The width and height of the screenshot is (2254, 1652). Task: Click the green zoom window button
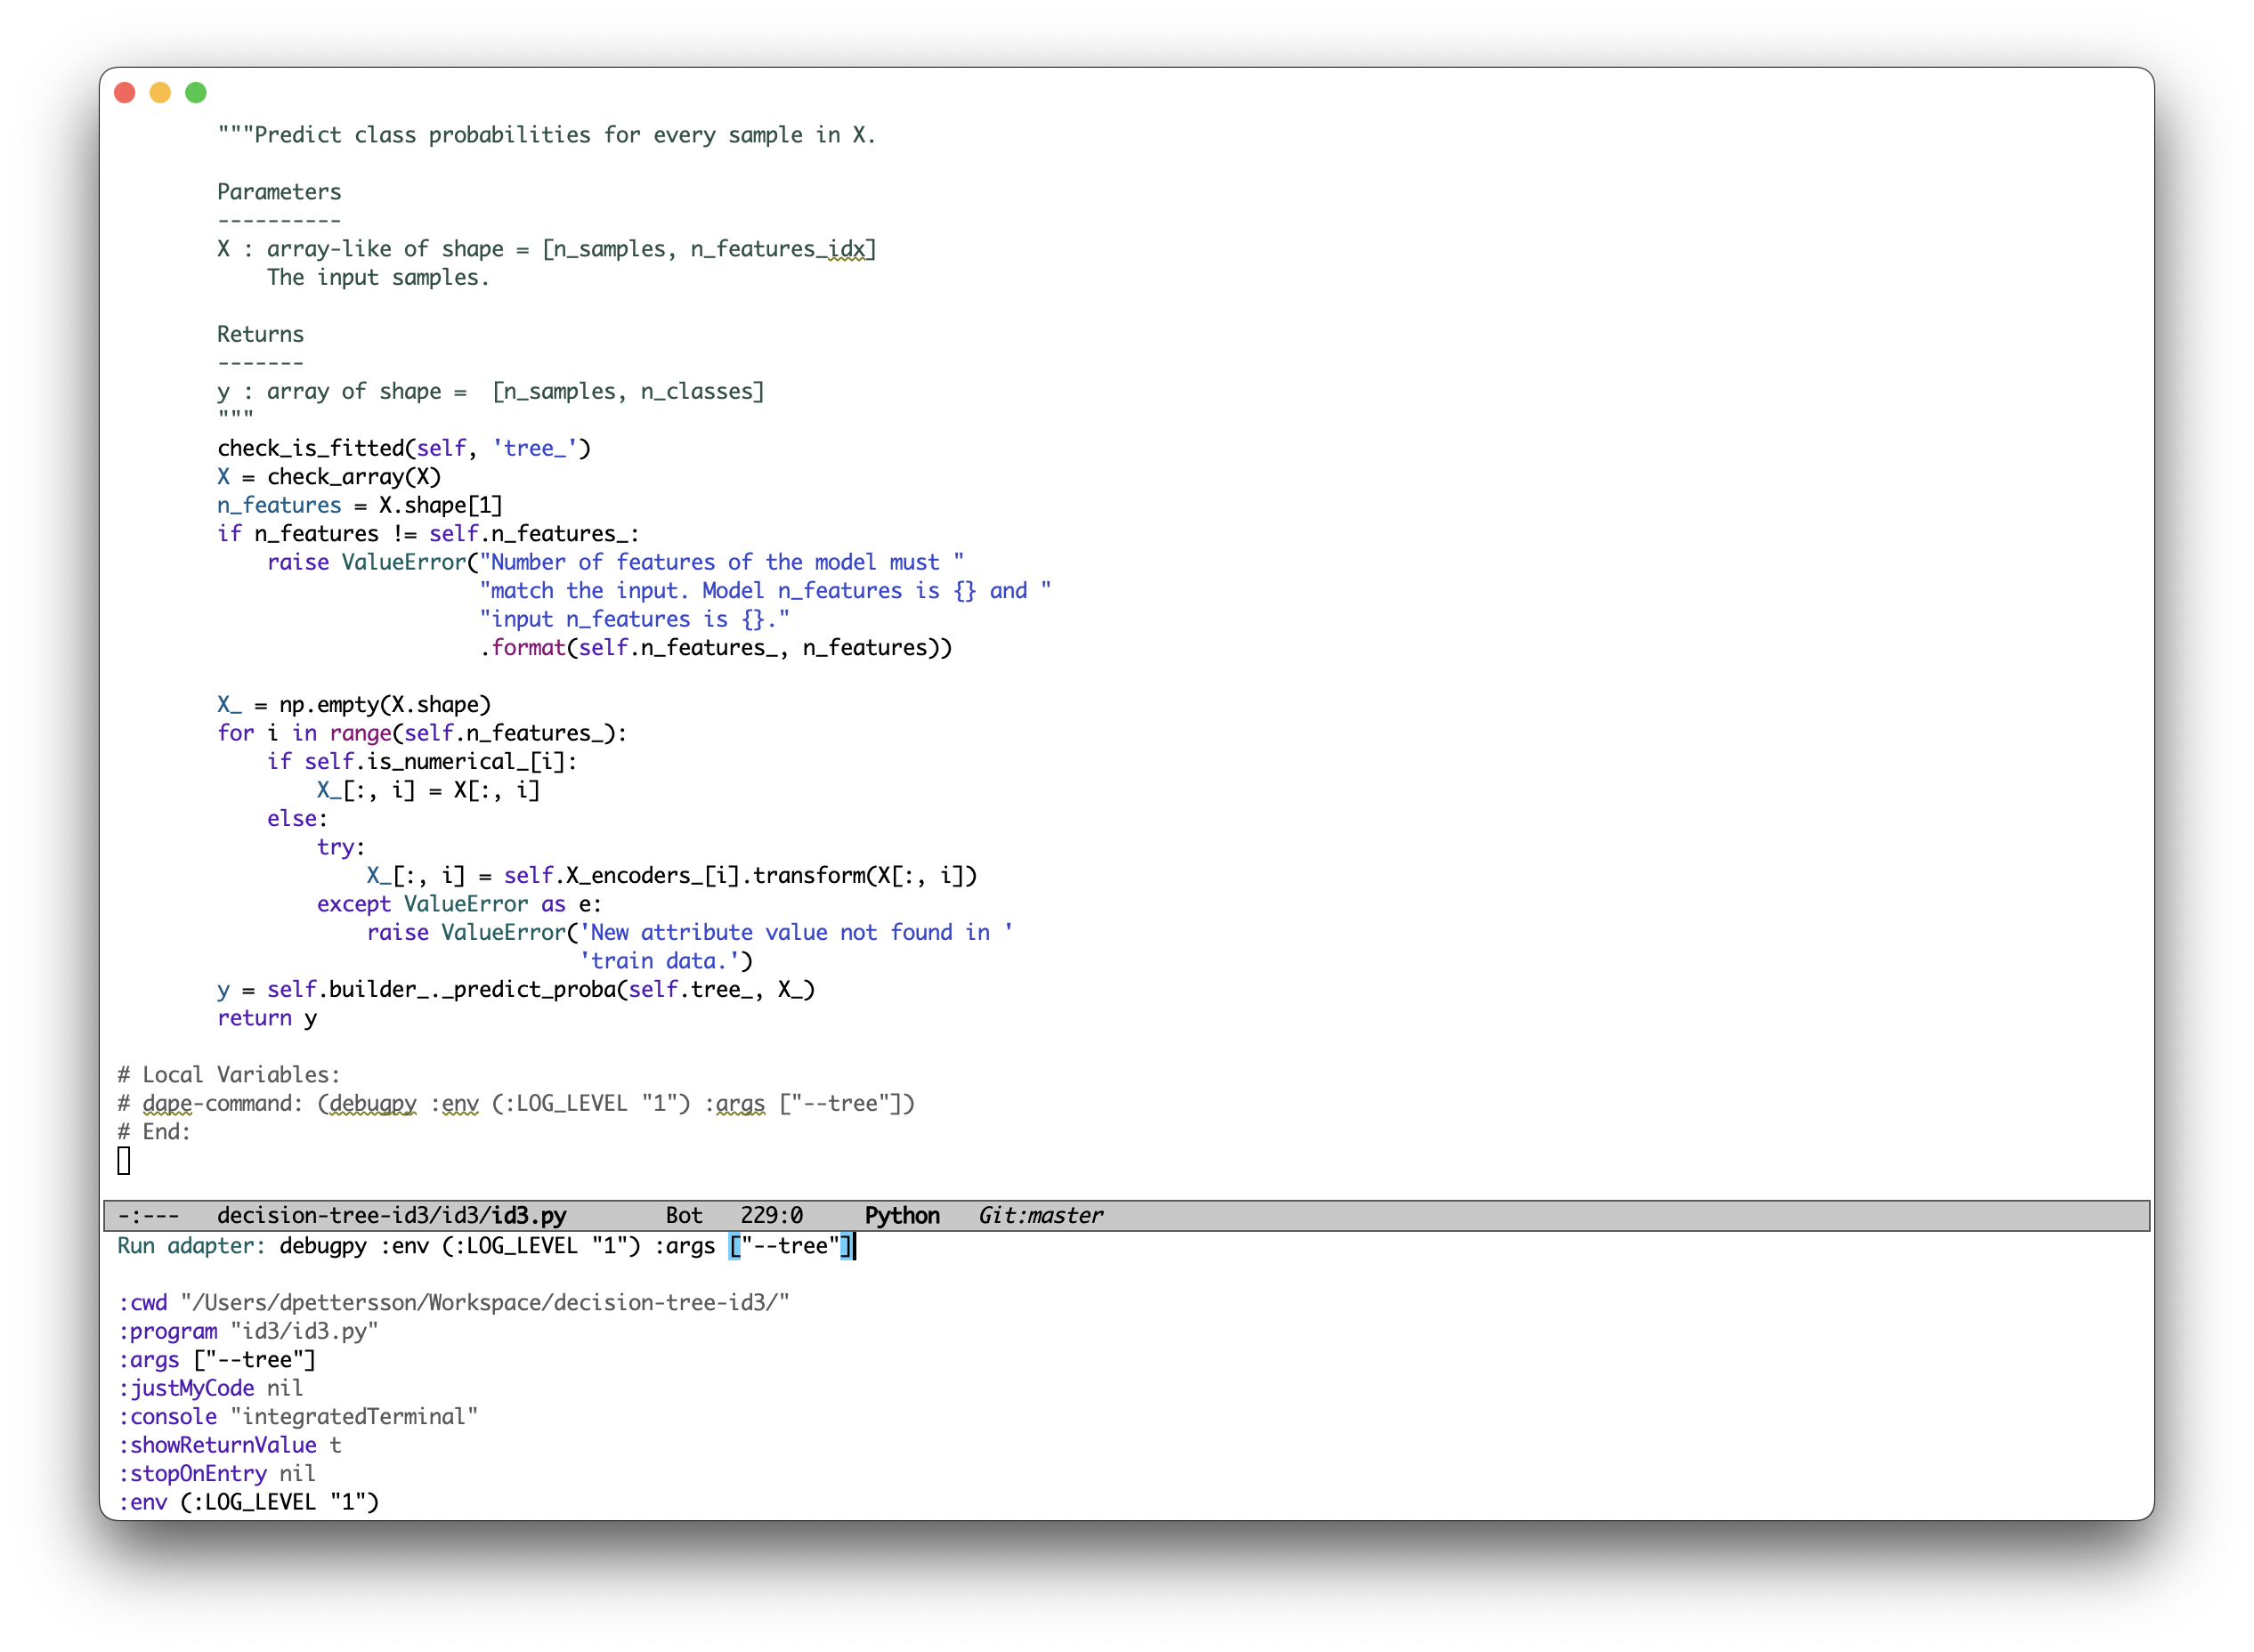click(196, 93)
